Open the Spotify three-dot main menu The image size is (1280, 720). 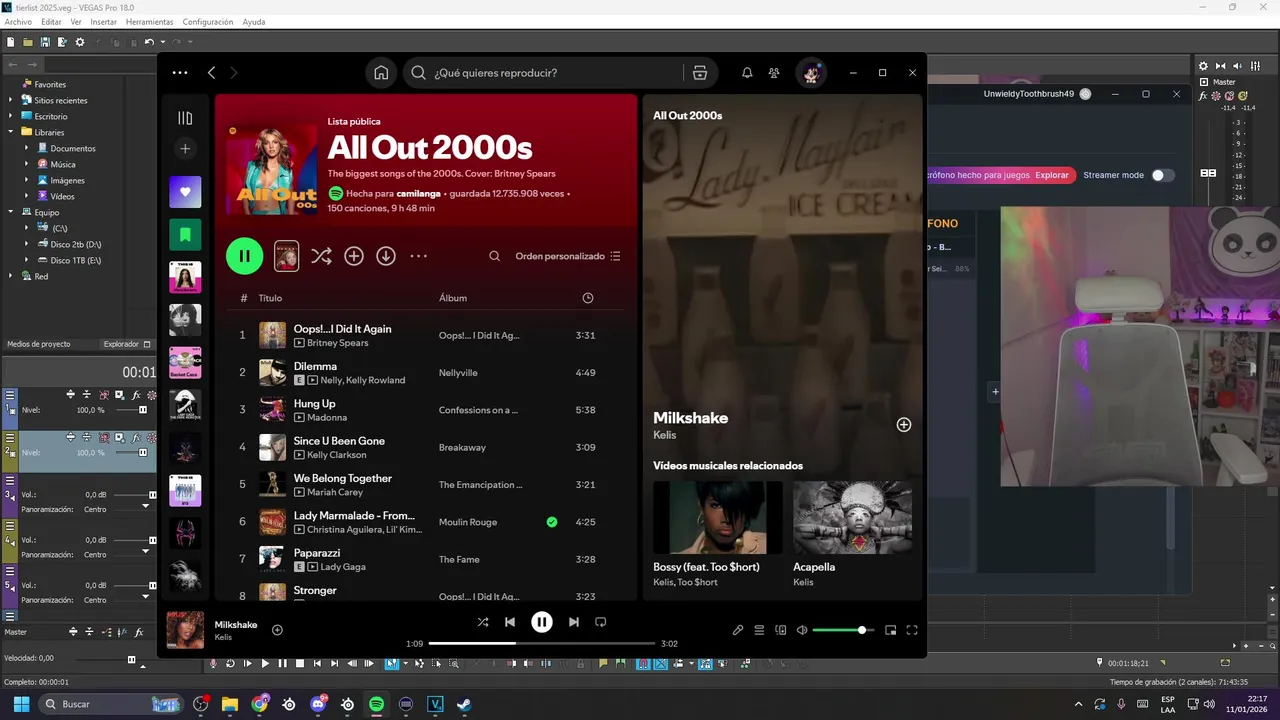(180, 73)
